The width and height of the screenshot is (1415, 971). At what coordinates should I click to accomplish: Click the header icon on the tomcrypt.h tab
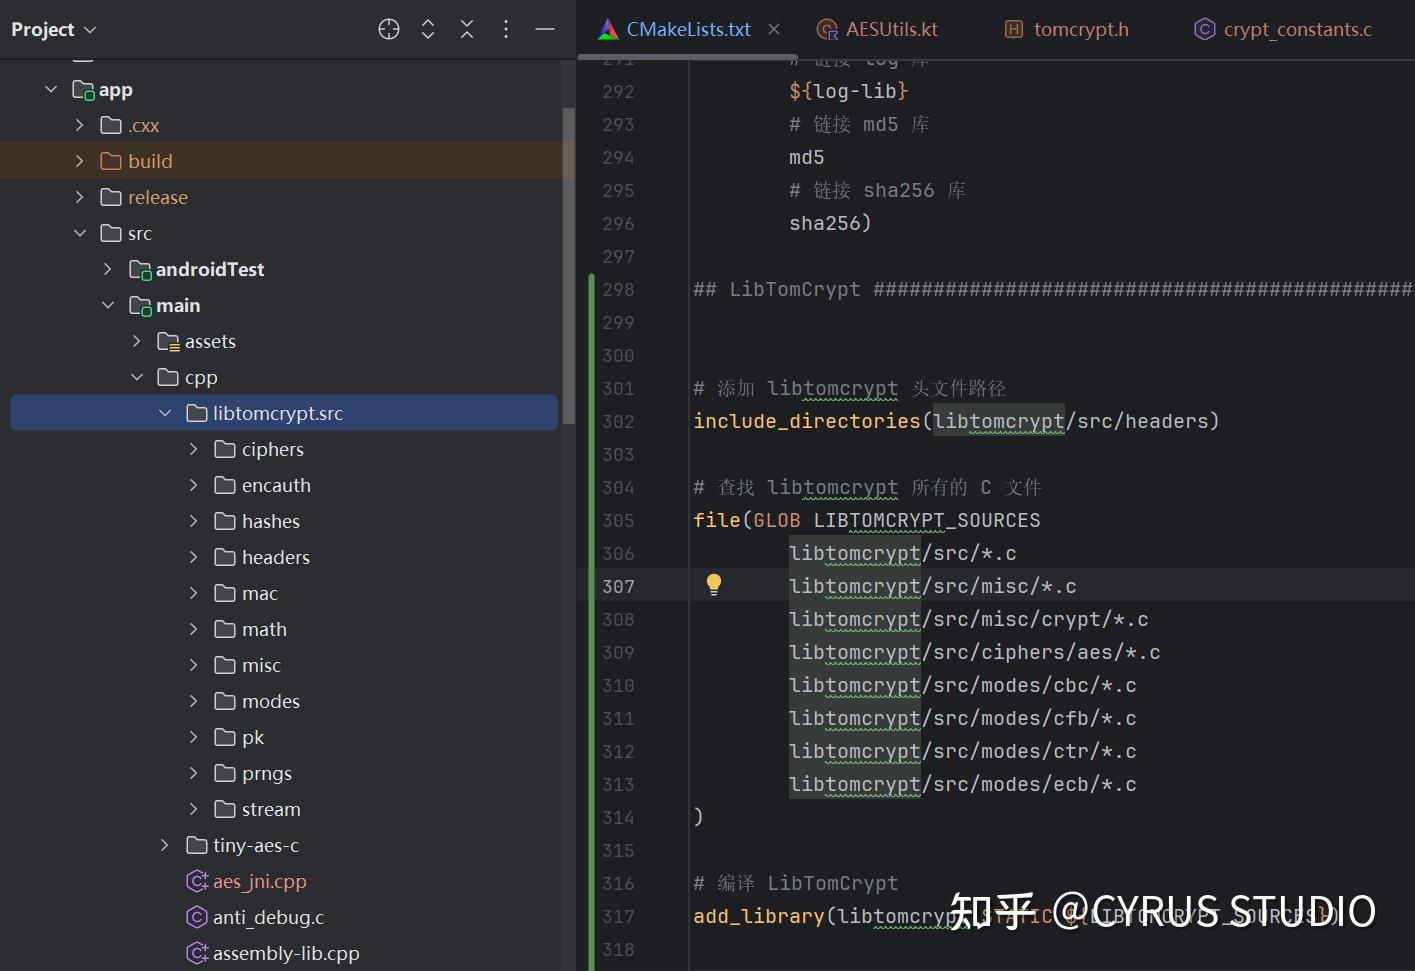[1014, 29]
